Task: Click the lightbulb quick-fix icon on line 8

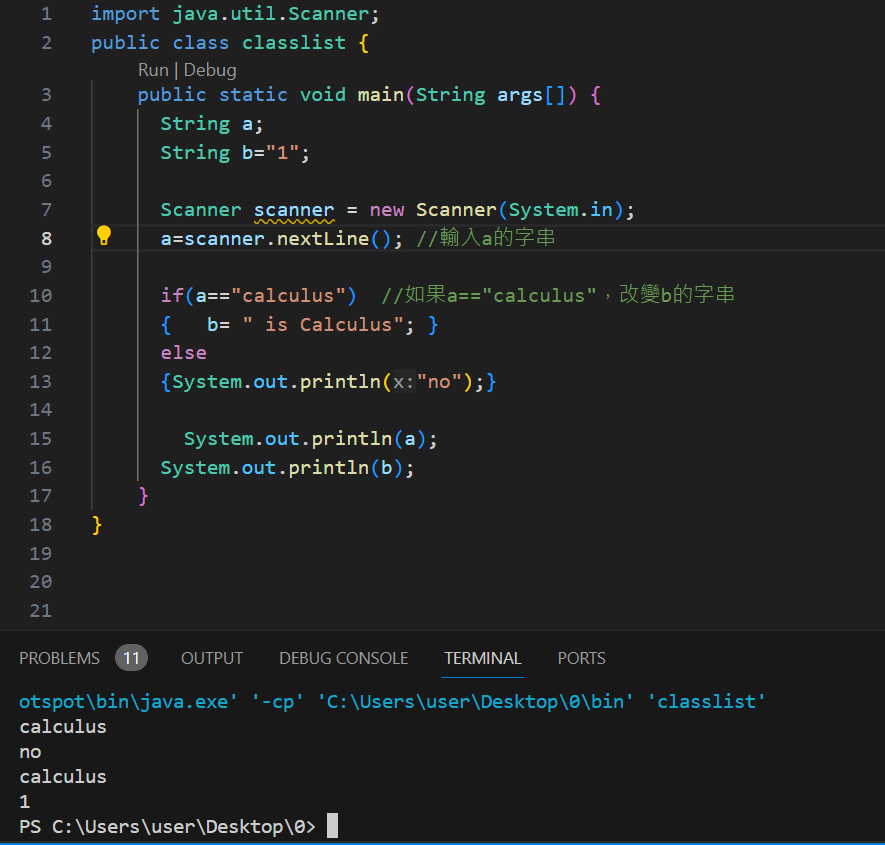Action: click(103, 237)
